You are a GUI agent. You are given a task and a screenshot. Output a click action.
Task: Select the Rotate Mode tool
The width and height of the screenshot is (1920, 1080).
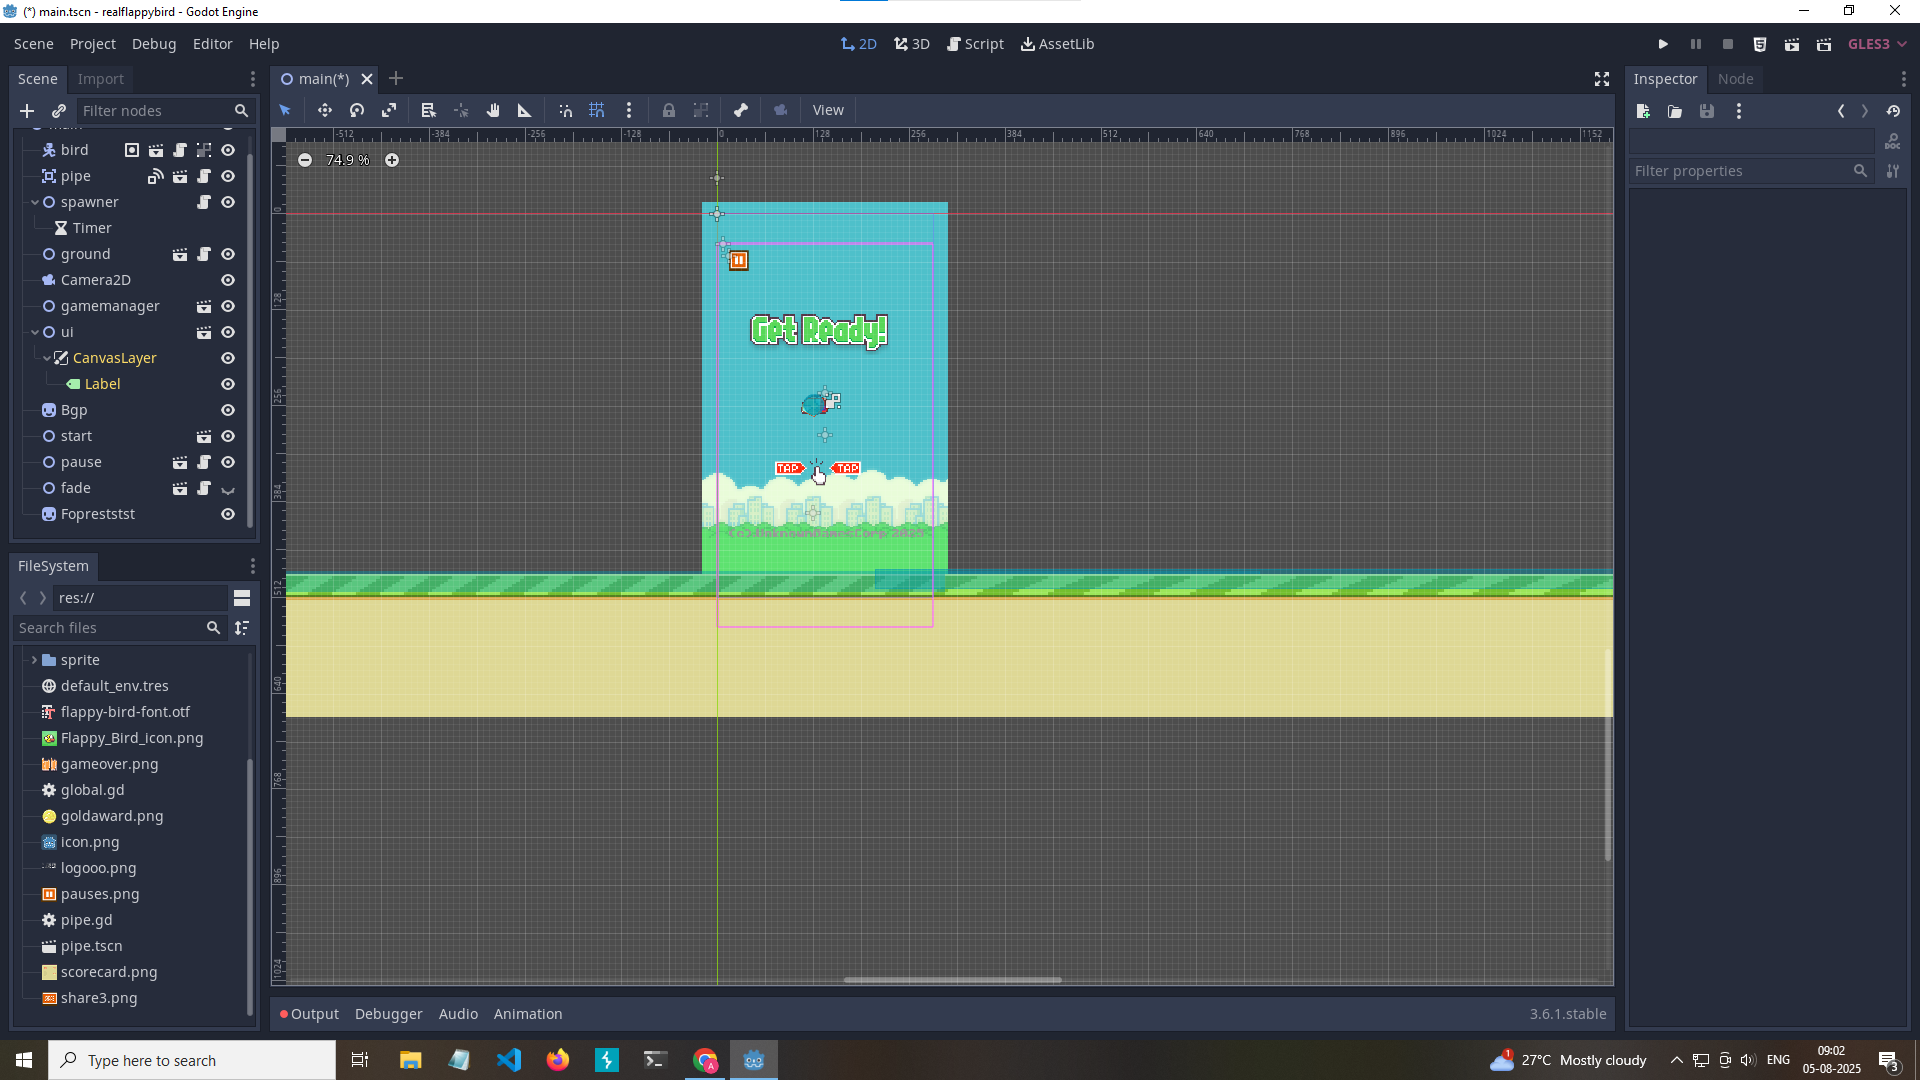click(357, 110)
